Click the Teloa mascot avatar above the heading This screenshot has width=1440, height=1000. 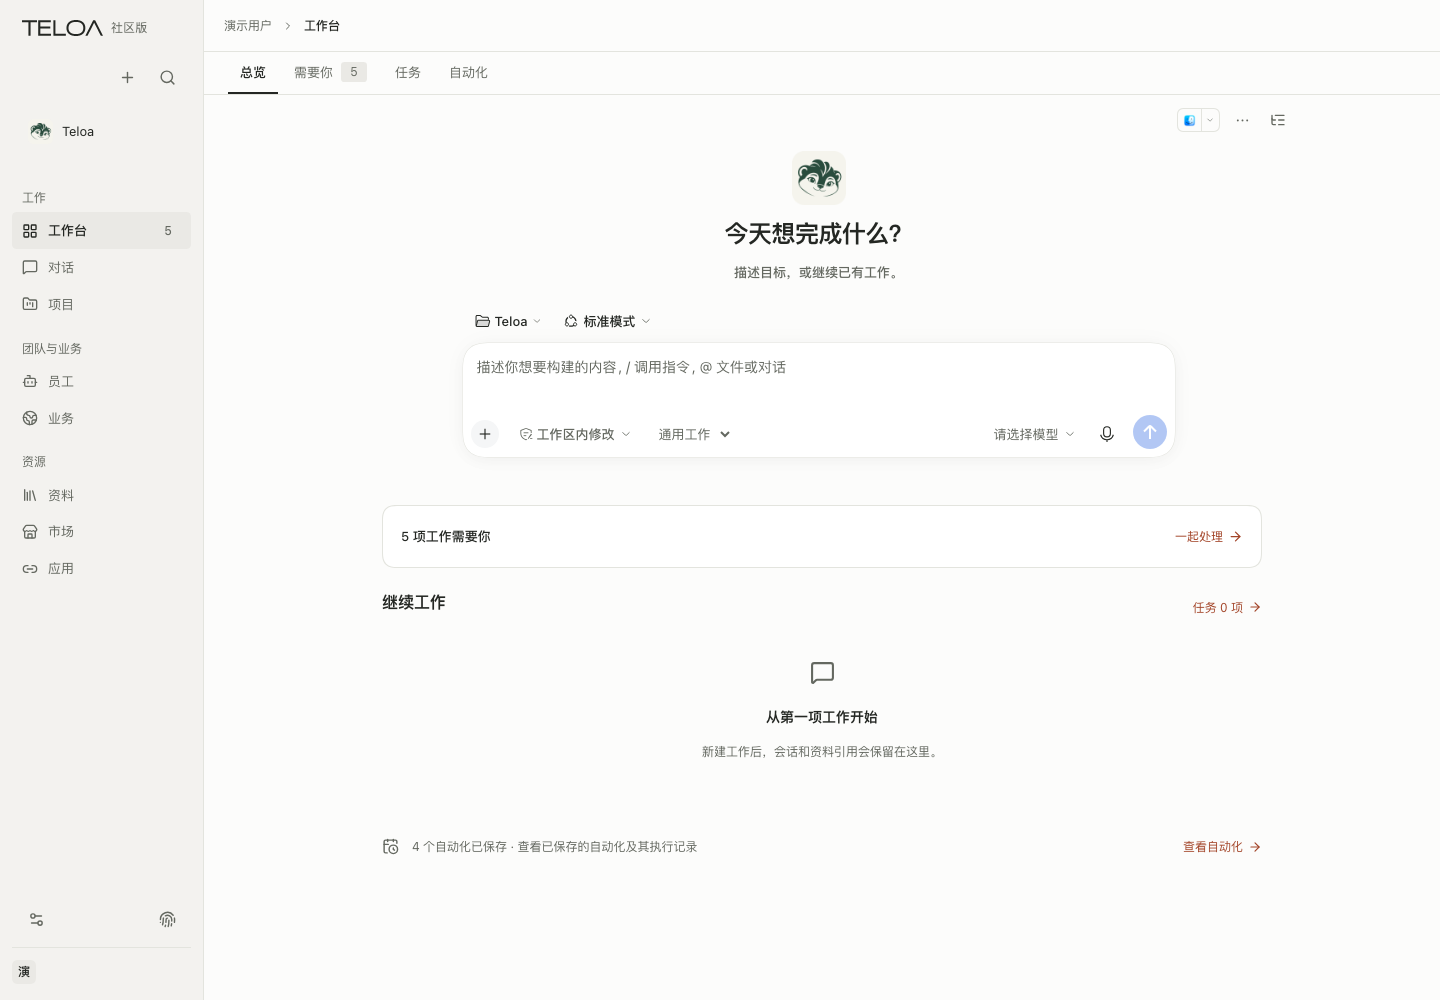[x=819, y=178]
